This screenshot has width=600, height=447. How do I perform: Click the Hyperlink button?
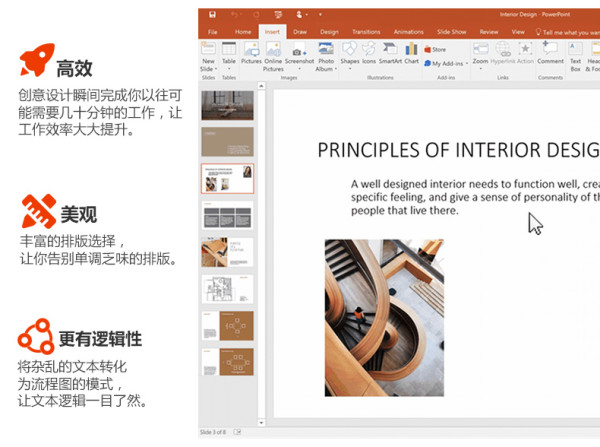click(x=503, y=52)
